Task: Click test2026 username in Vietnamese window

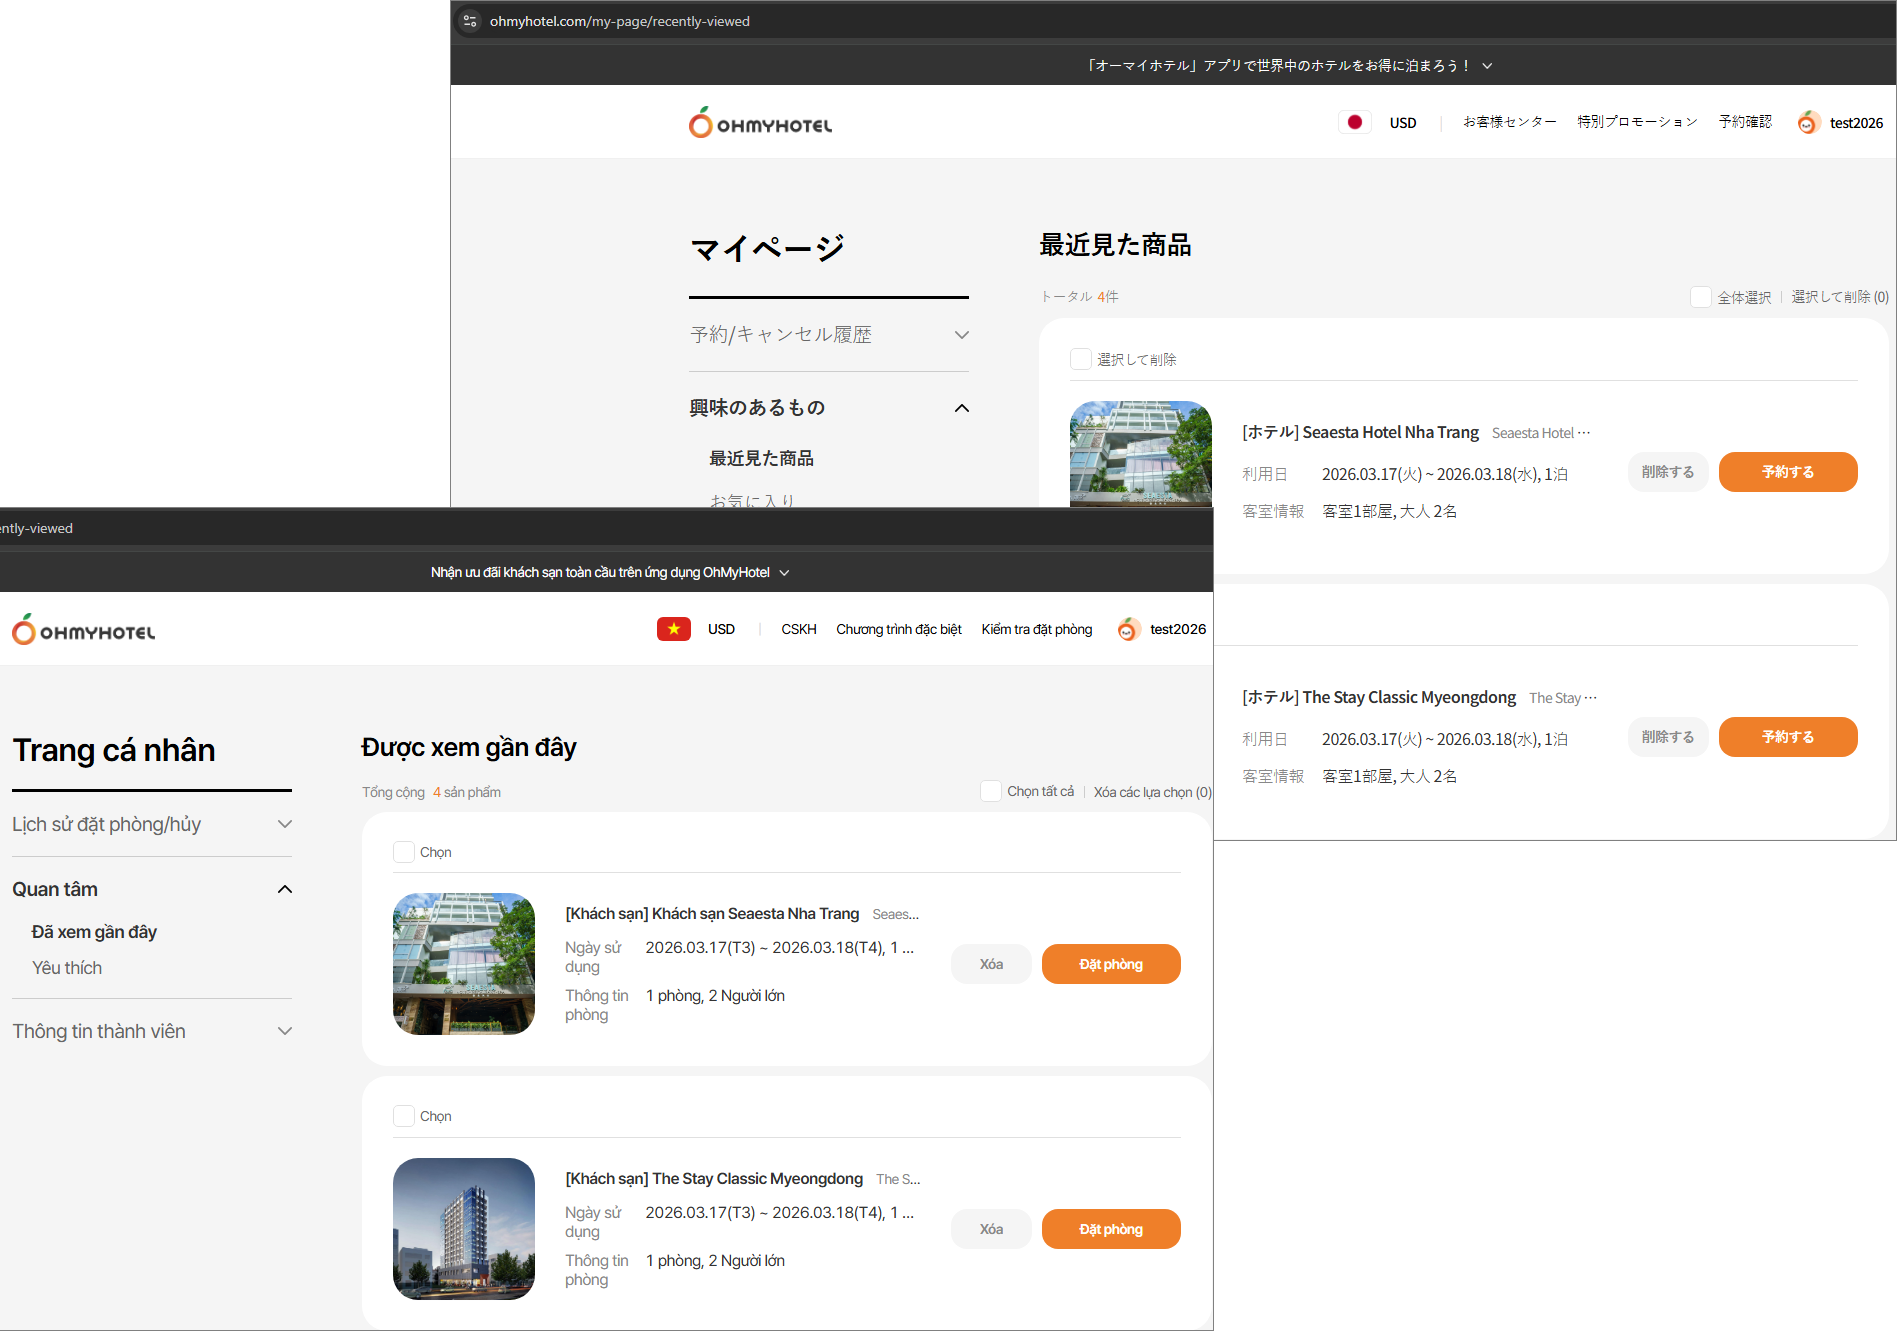Action: click(x=1178, y=629)
